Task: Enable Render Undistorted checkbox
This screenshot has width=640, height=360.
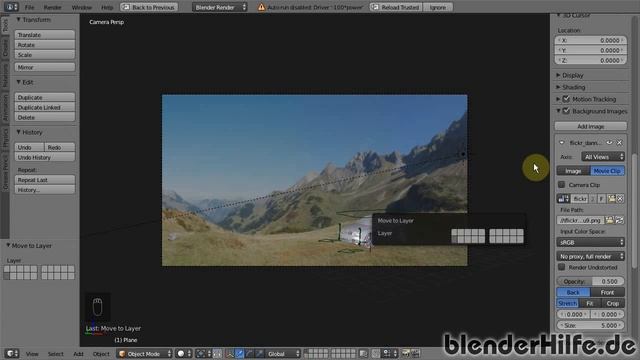Action: click(x=562, y=267)
